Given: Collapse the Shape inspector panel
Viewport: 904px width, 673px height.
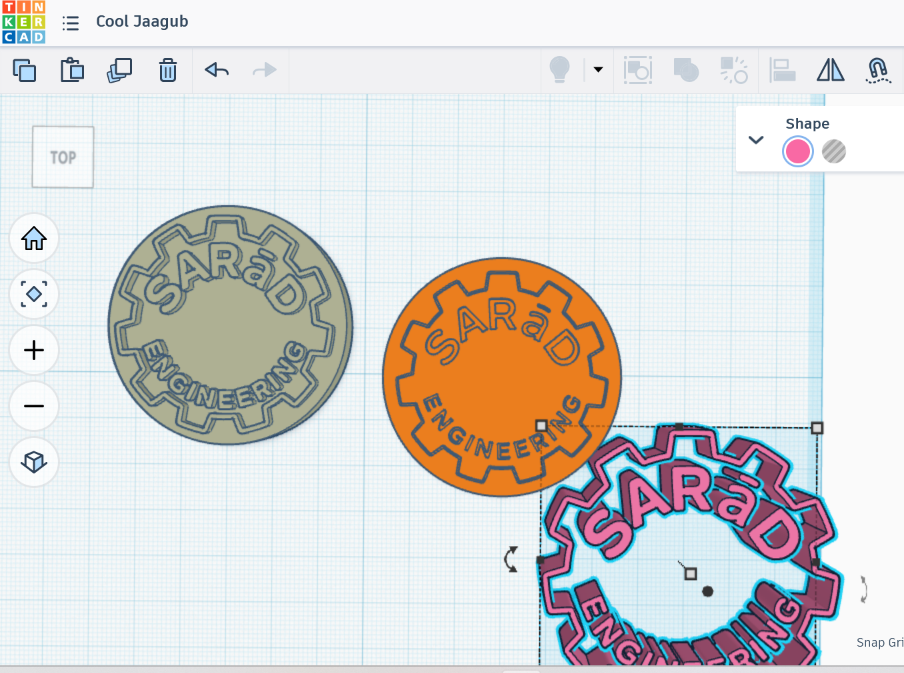Looking at the screenshot, I should 756,140.
